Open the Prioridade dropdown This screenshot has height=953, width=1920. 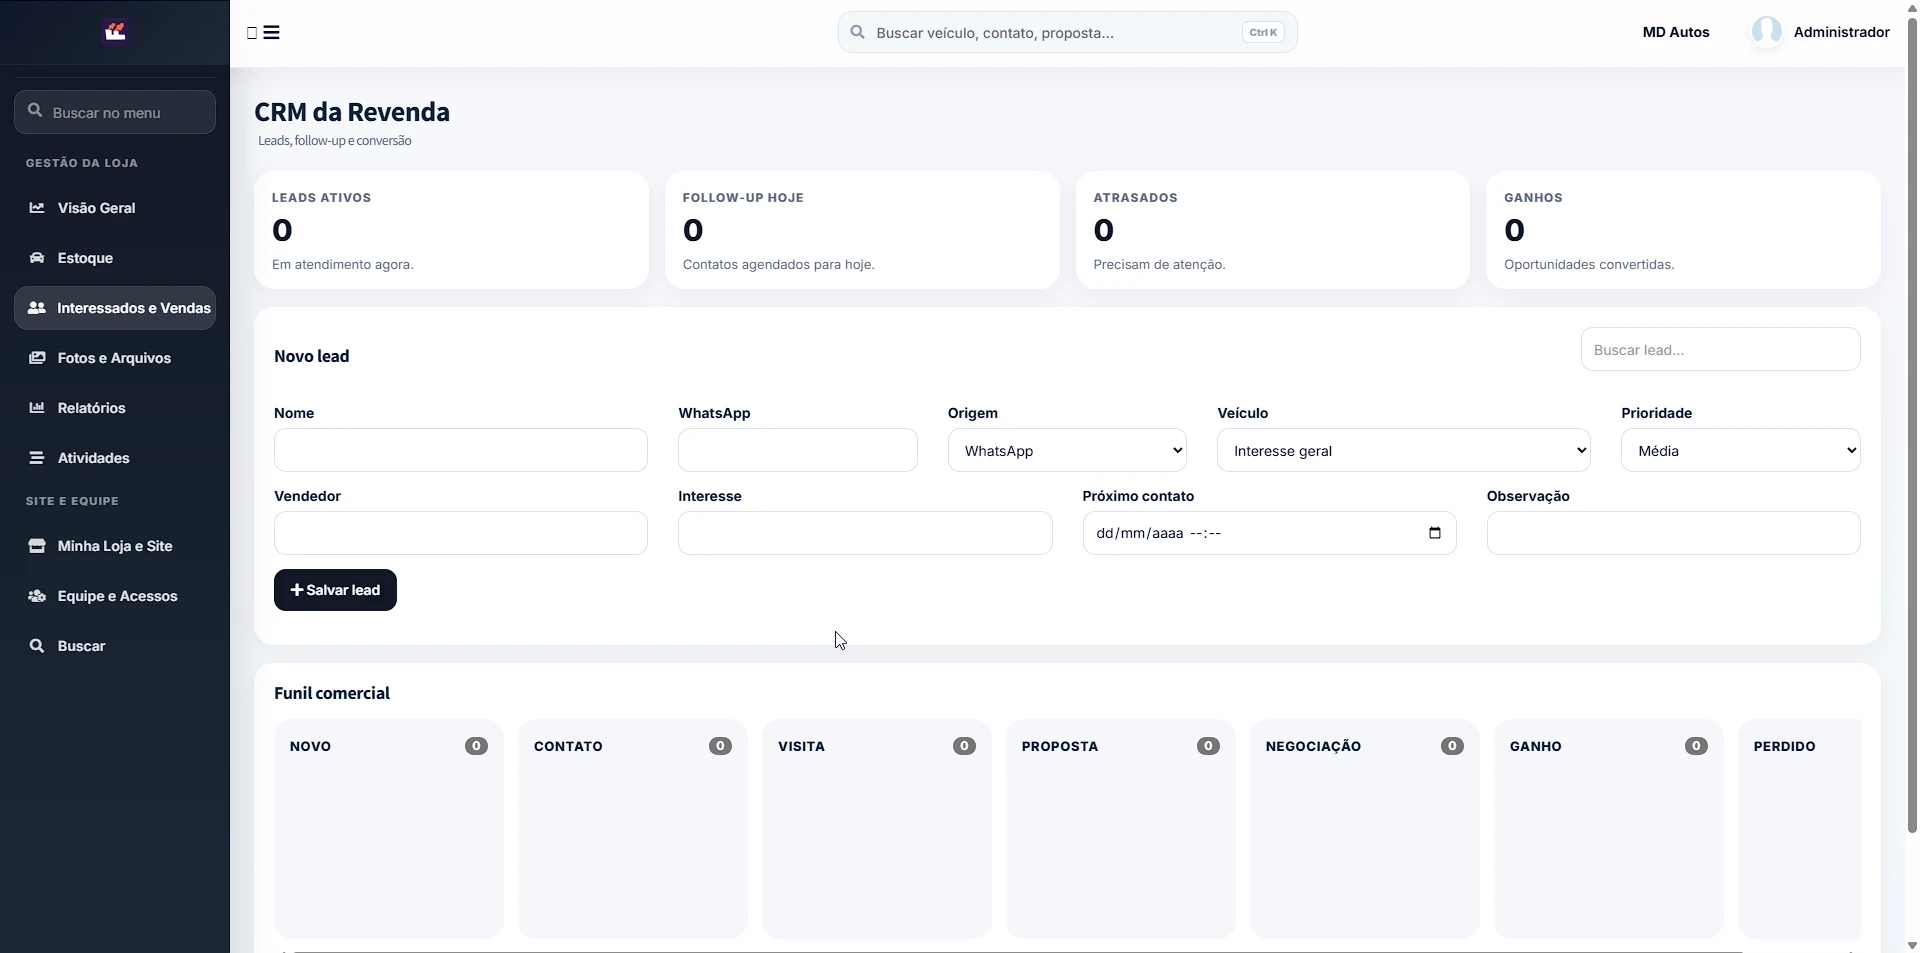(1741, 450)
